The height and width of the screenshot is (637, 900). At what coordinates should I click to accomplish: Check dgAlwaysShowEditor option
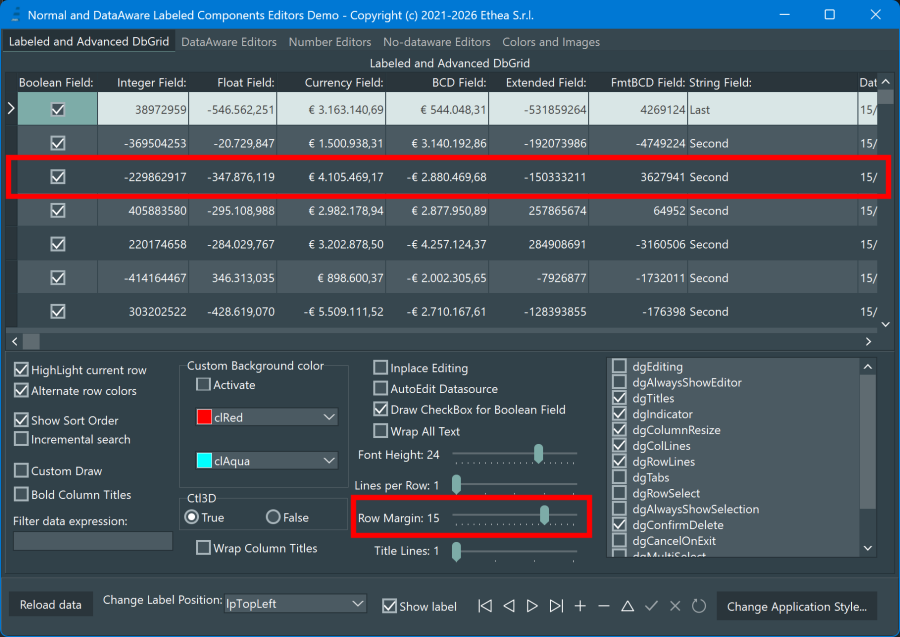[x=619, y=382]
